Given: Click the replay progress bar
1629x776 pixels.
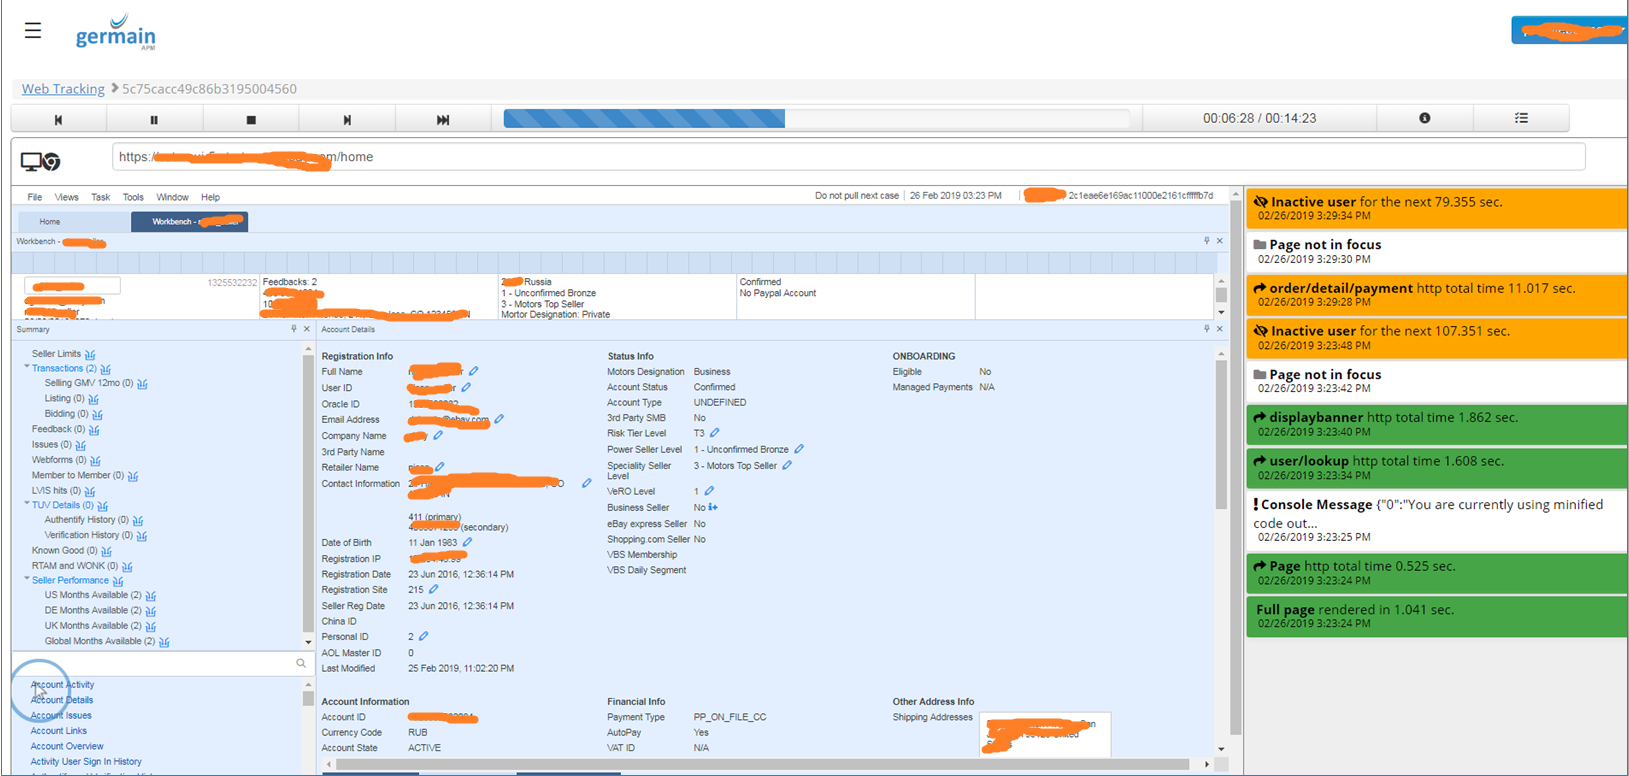Looking at the screenshot, I should [815, 119].
